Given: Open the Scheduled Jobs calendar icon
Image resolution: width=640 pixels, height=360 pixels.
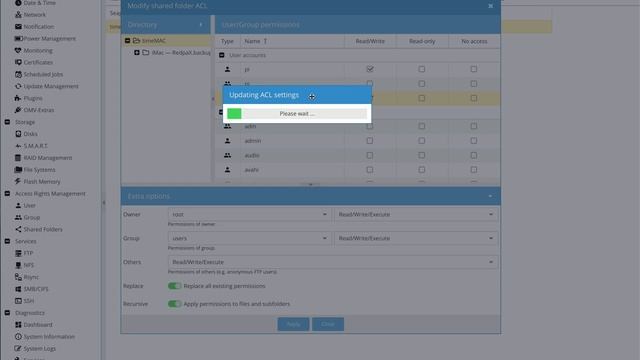Looking at the screenshot, I should [x=18, y=74].
